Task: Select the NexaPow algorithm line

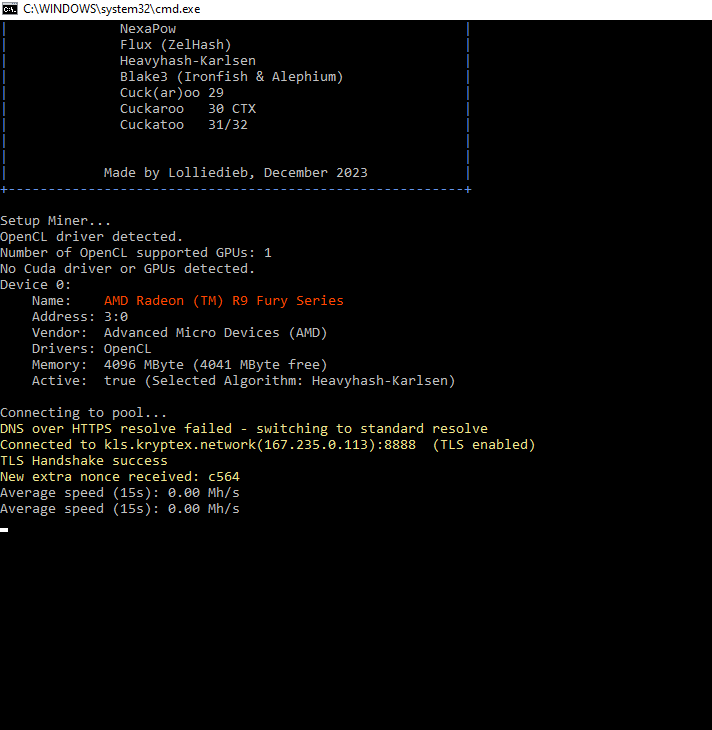Action: coord(148,29)
